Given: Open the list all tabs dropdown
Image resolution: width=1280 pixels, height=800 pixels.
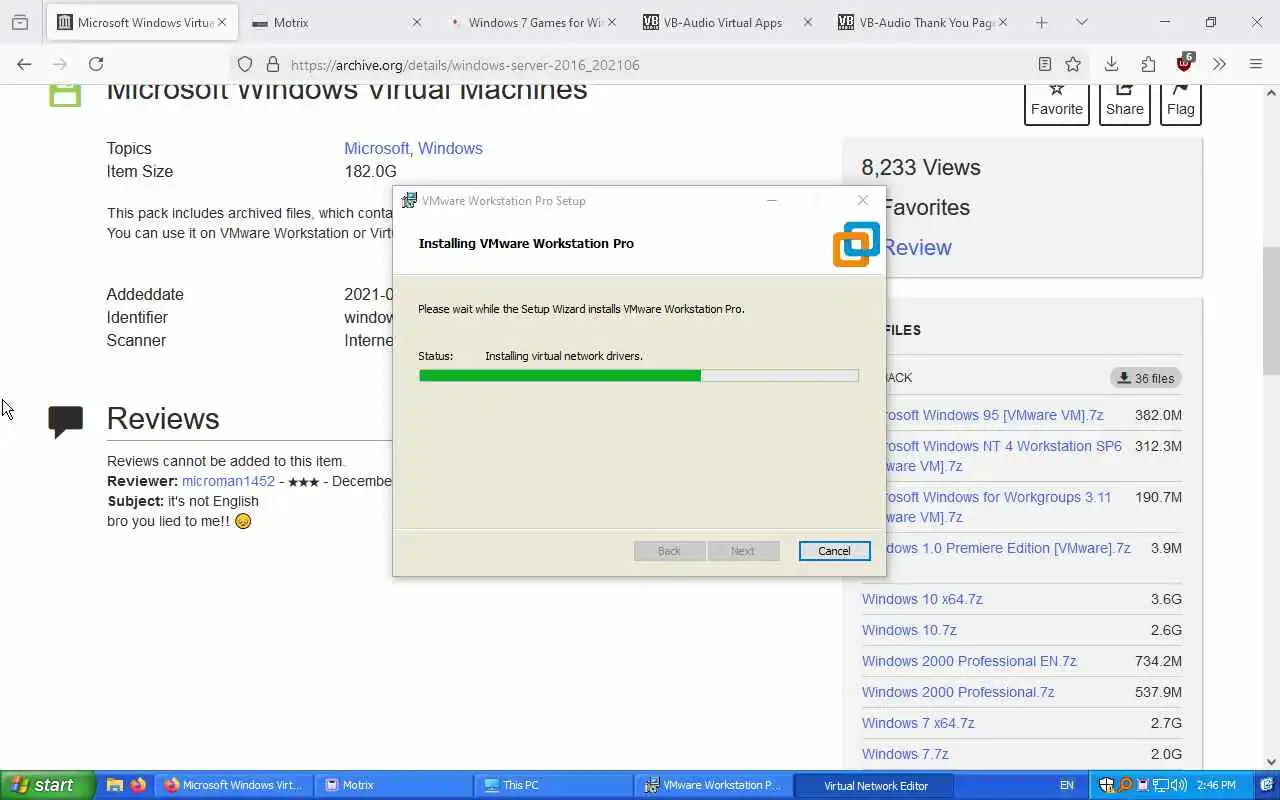Looking at the screenshot, I should pos(1081,22).
